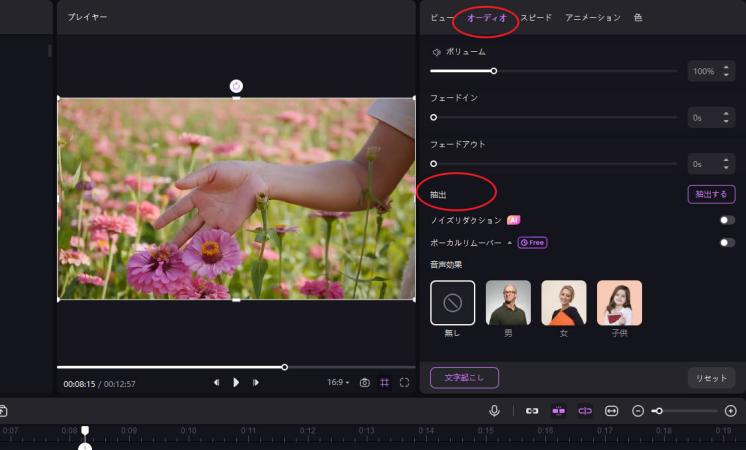Play the video preview

[236, 382]
